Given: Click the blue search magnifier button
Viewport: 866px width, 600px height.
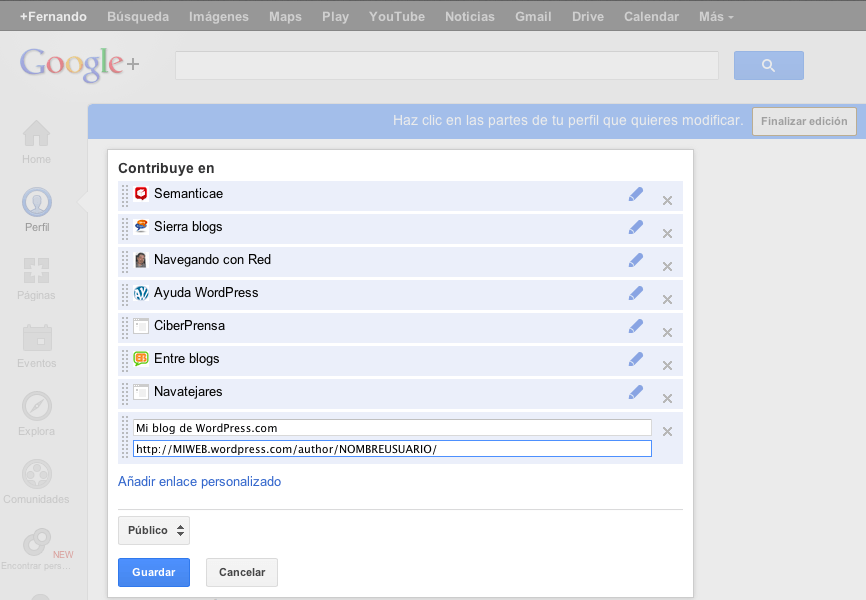Looking at the screenshot, I should (768, 66).
